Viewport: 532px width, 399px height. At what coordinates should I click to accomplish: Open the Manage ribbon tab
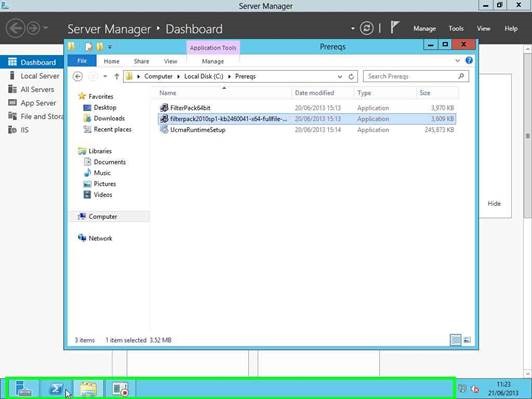point(213,61)
